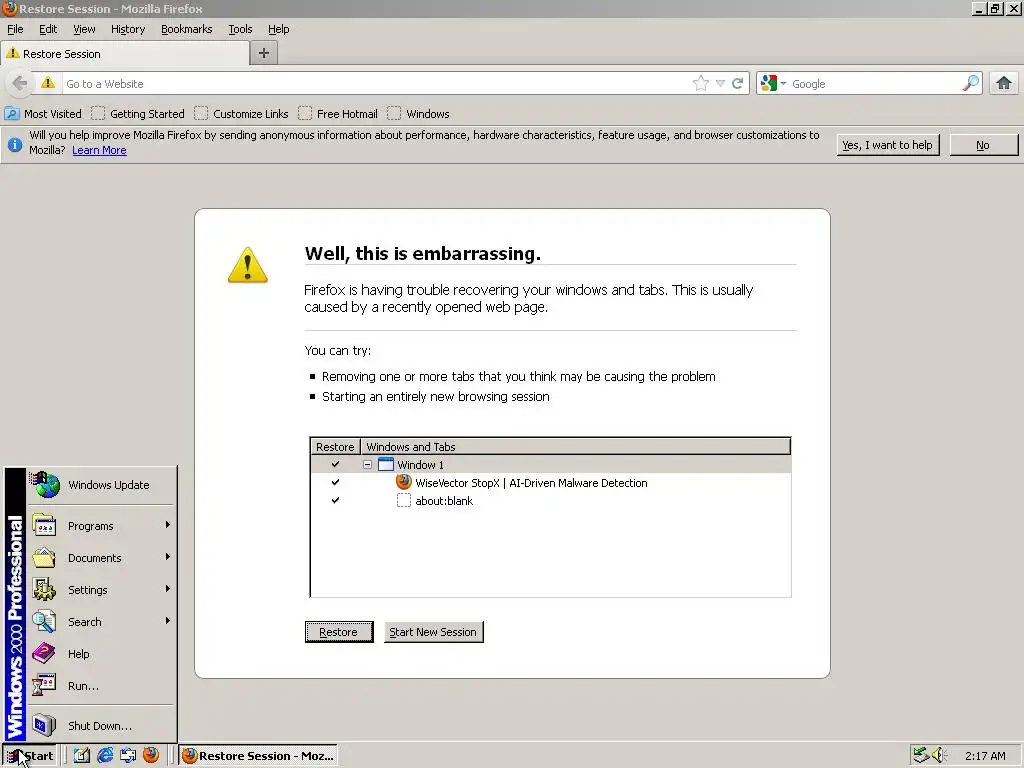Open the Edit menu
This screenshot has width=1024, height=768.
pos(48,29)
